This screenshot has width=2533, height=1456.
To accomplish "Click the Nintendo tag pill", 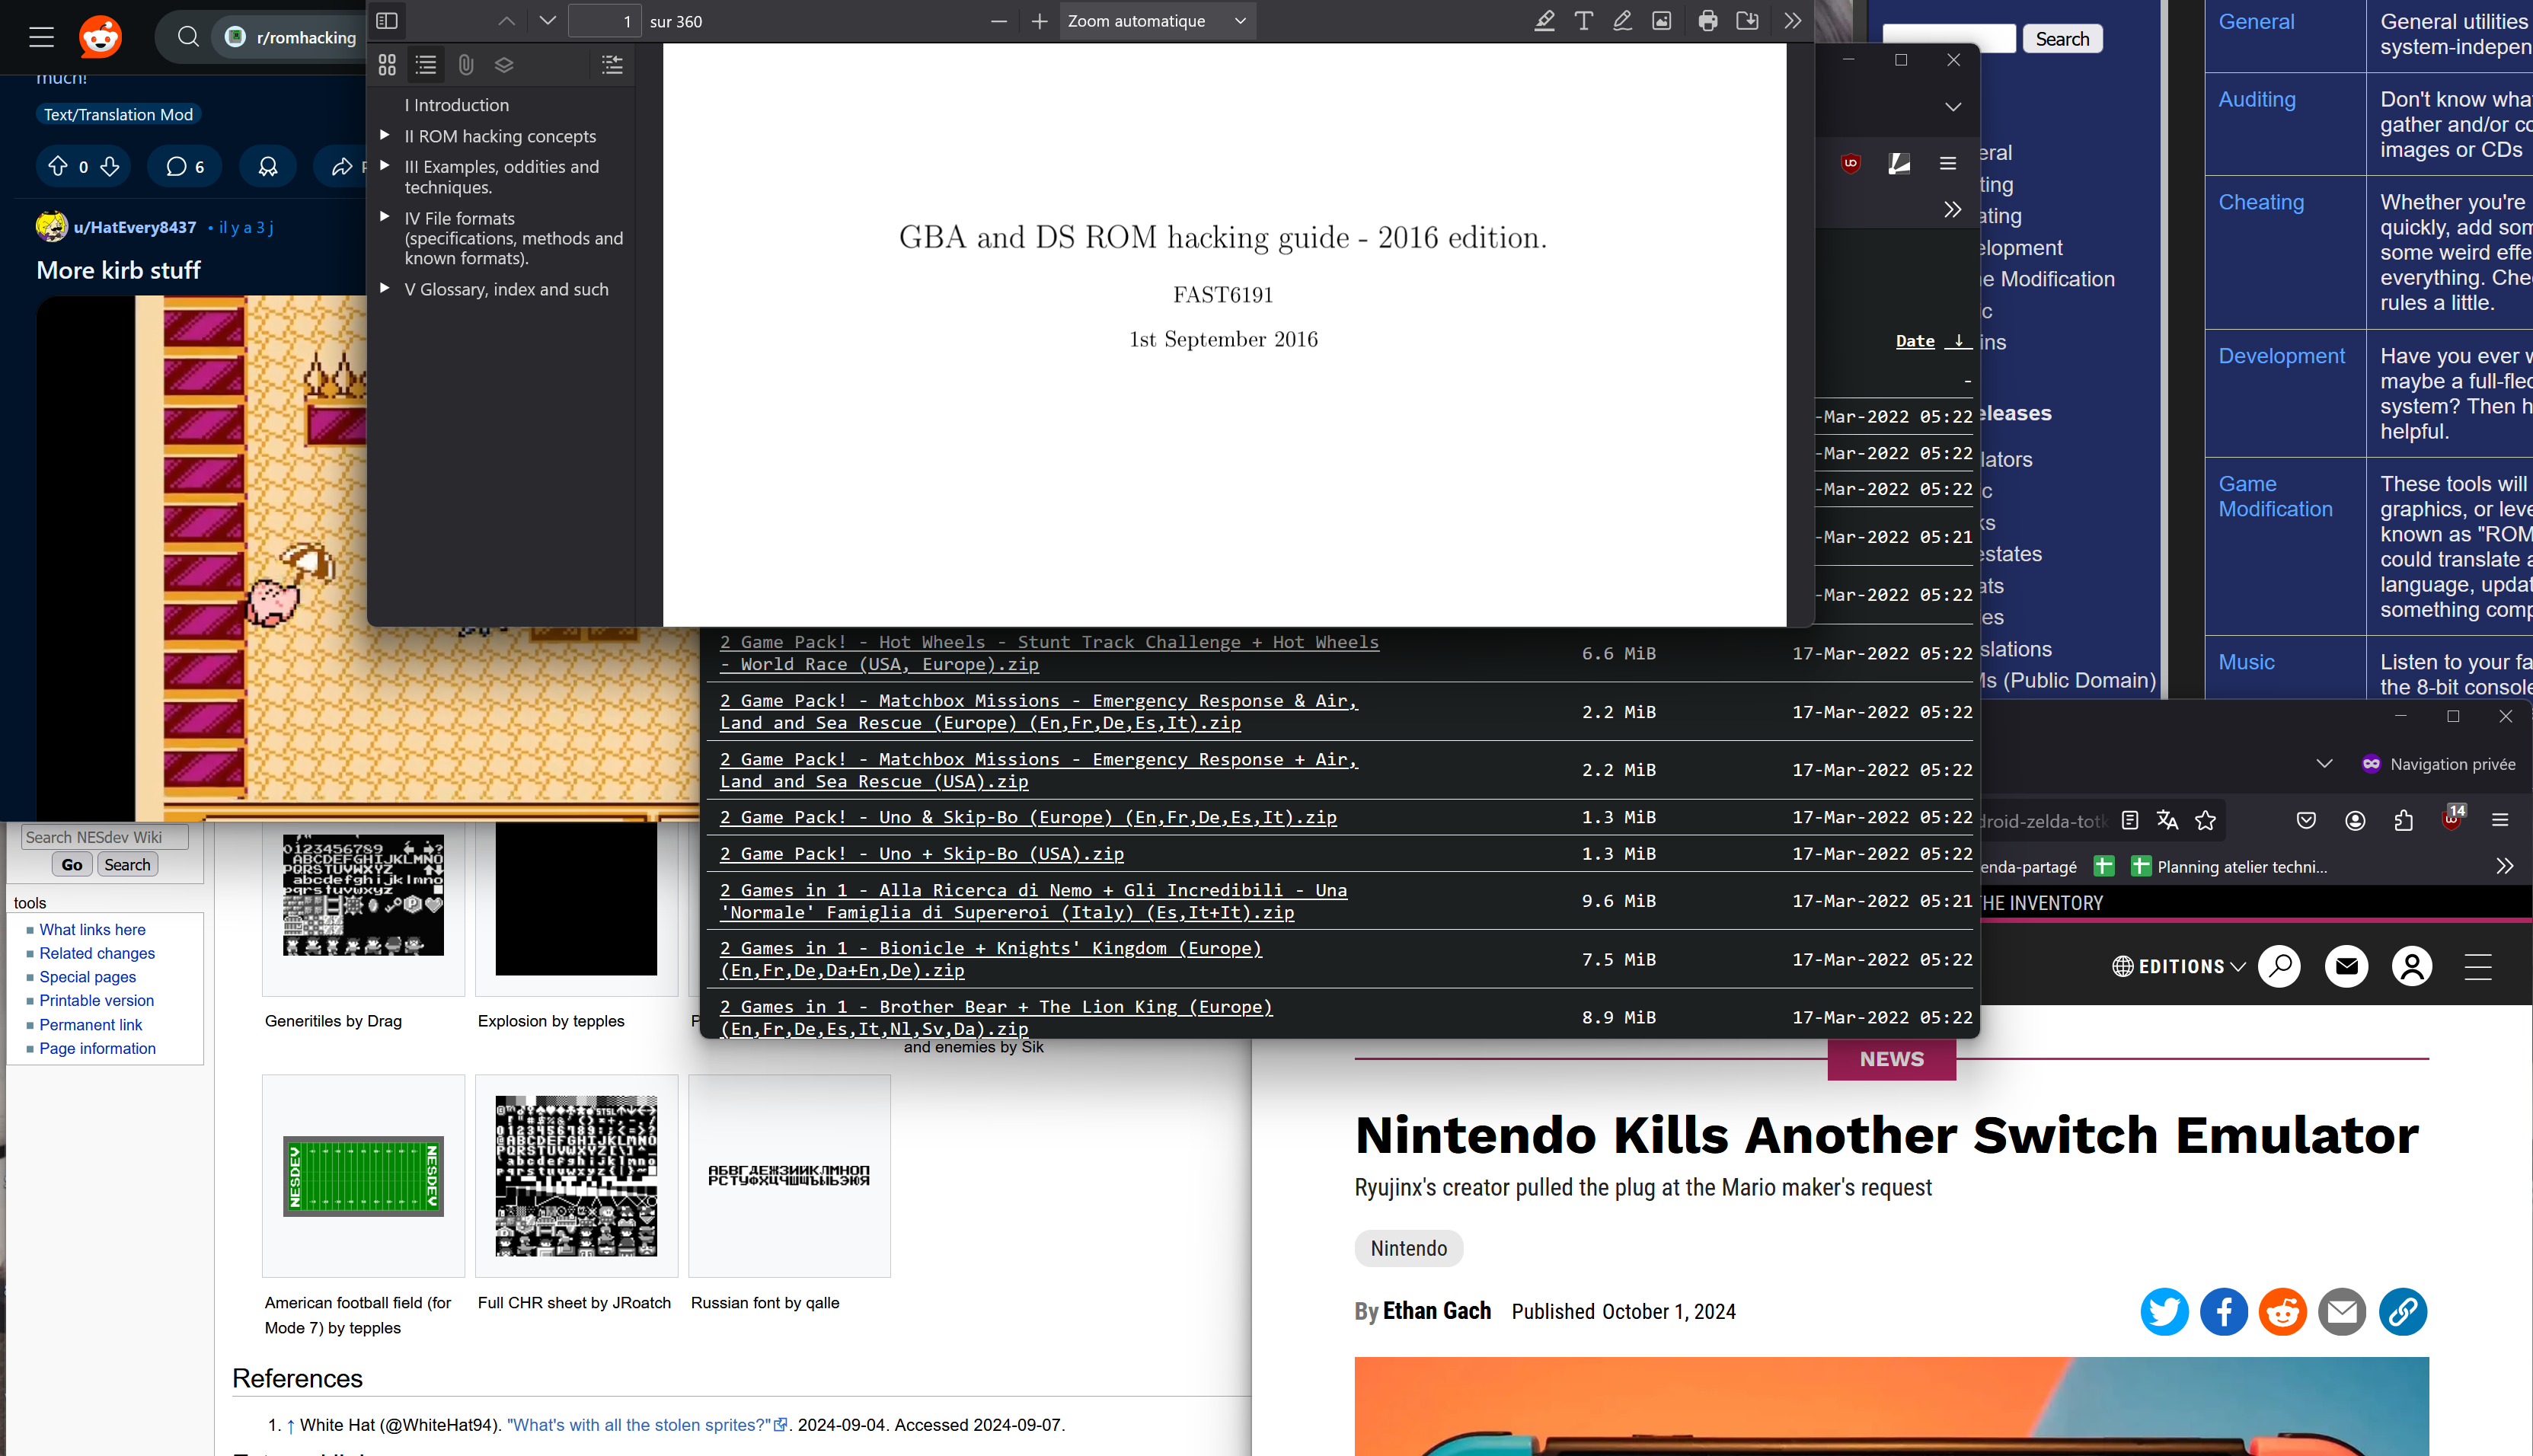I will click(x=1408, y=1248).
